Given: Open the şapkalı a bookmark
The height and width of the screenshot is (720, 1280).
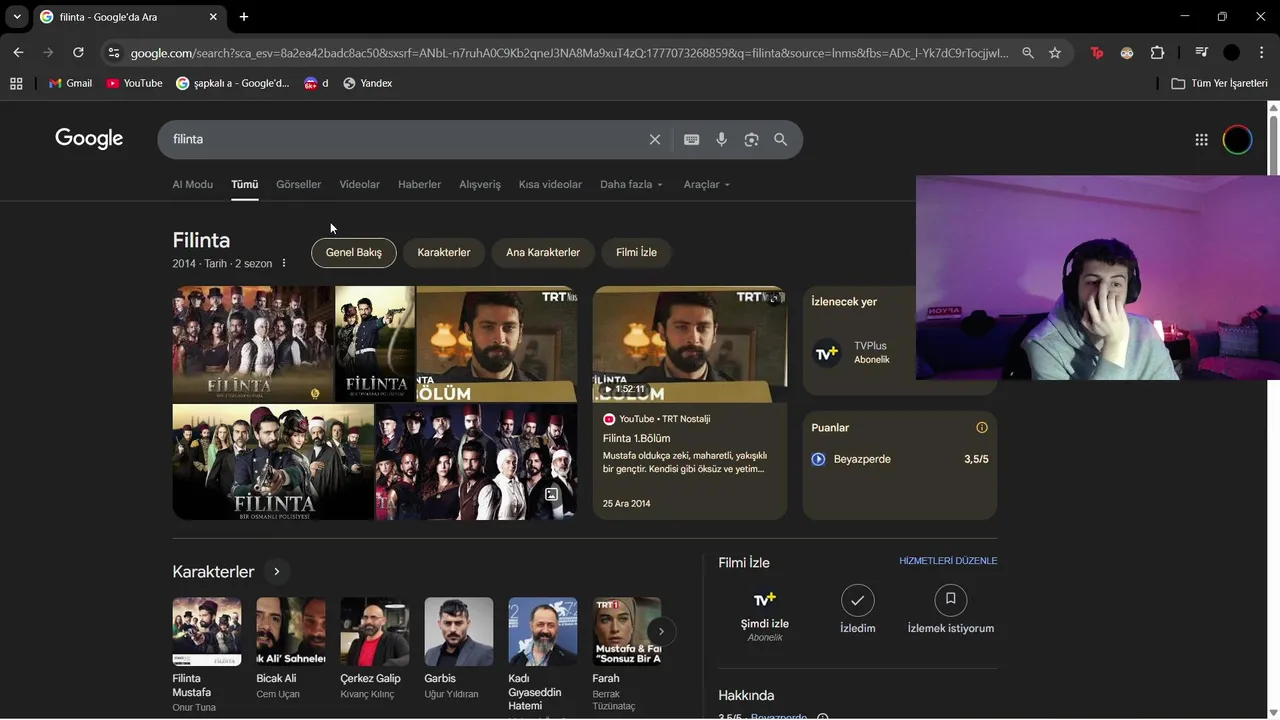Looking at the screenshot, I should point(233,83).
